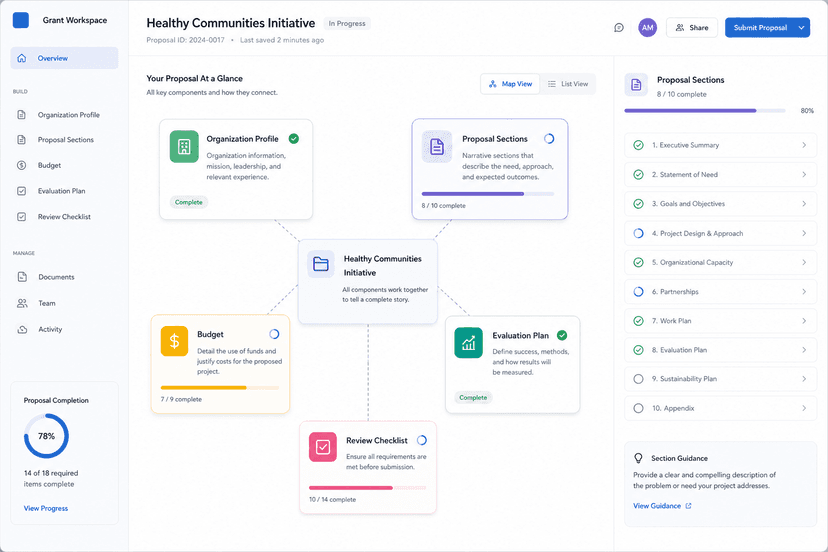
Task: Click the Overview home icon in sidebar
Action: point(22,58)
